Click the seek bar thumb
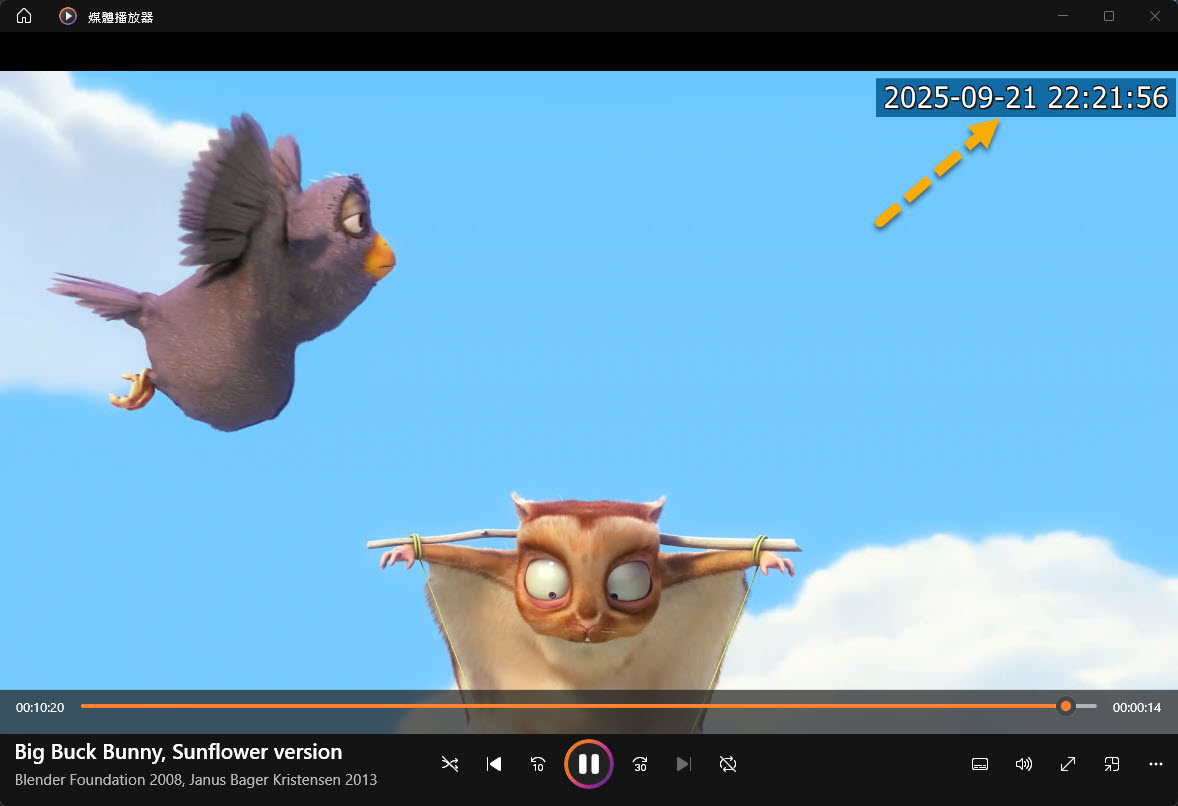Screen dimensions: 1178x806 click(x=1065, y=706)
